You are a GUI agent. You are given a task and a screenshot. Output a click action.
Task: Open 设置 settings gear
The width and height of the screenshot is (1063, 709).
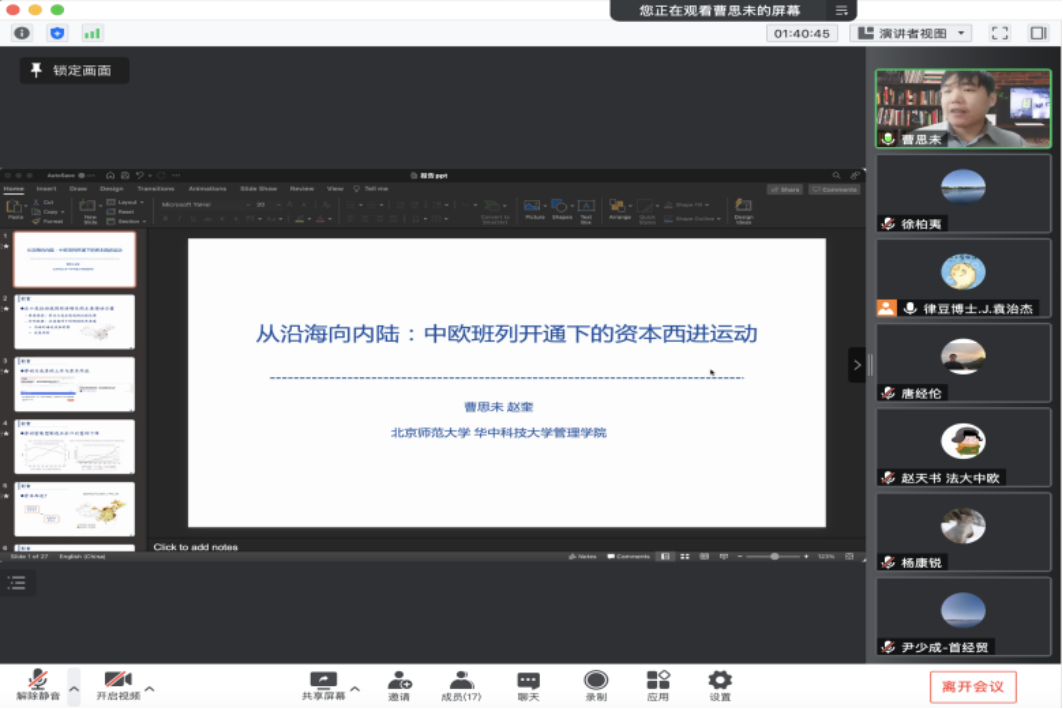click(719, 685)
